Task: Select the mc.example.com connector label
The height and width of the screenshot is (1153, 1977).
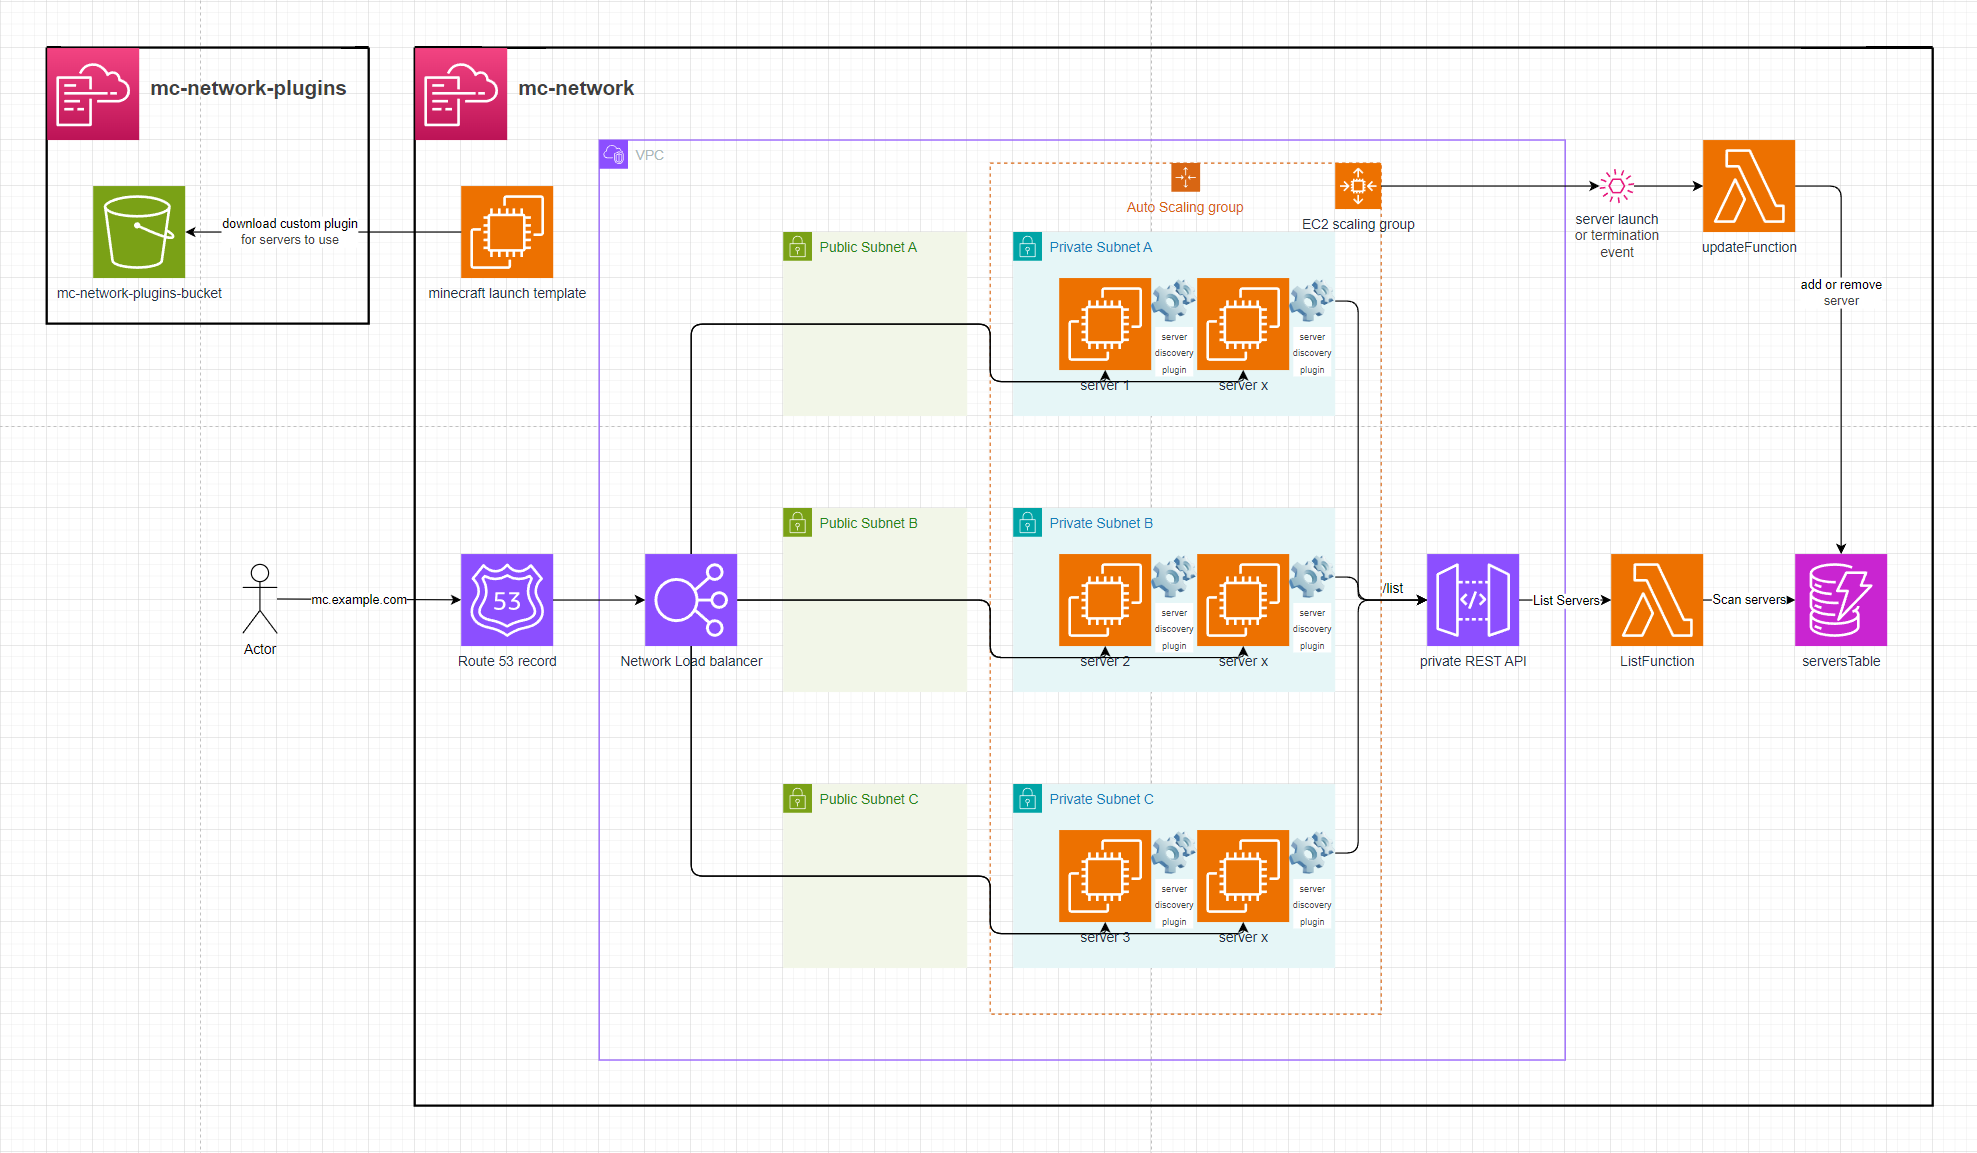Action: click(x=359, y=600)
